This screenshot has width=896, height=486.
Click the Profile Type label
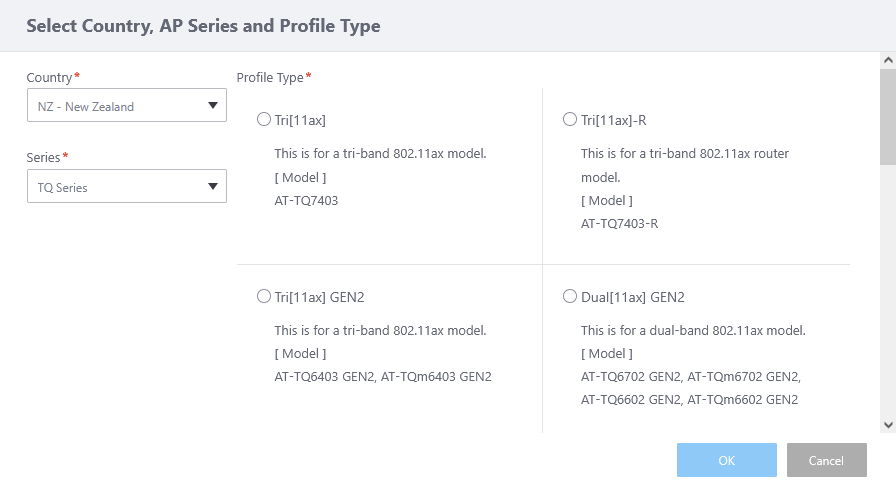point(270,77)
